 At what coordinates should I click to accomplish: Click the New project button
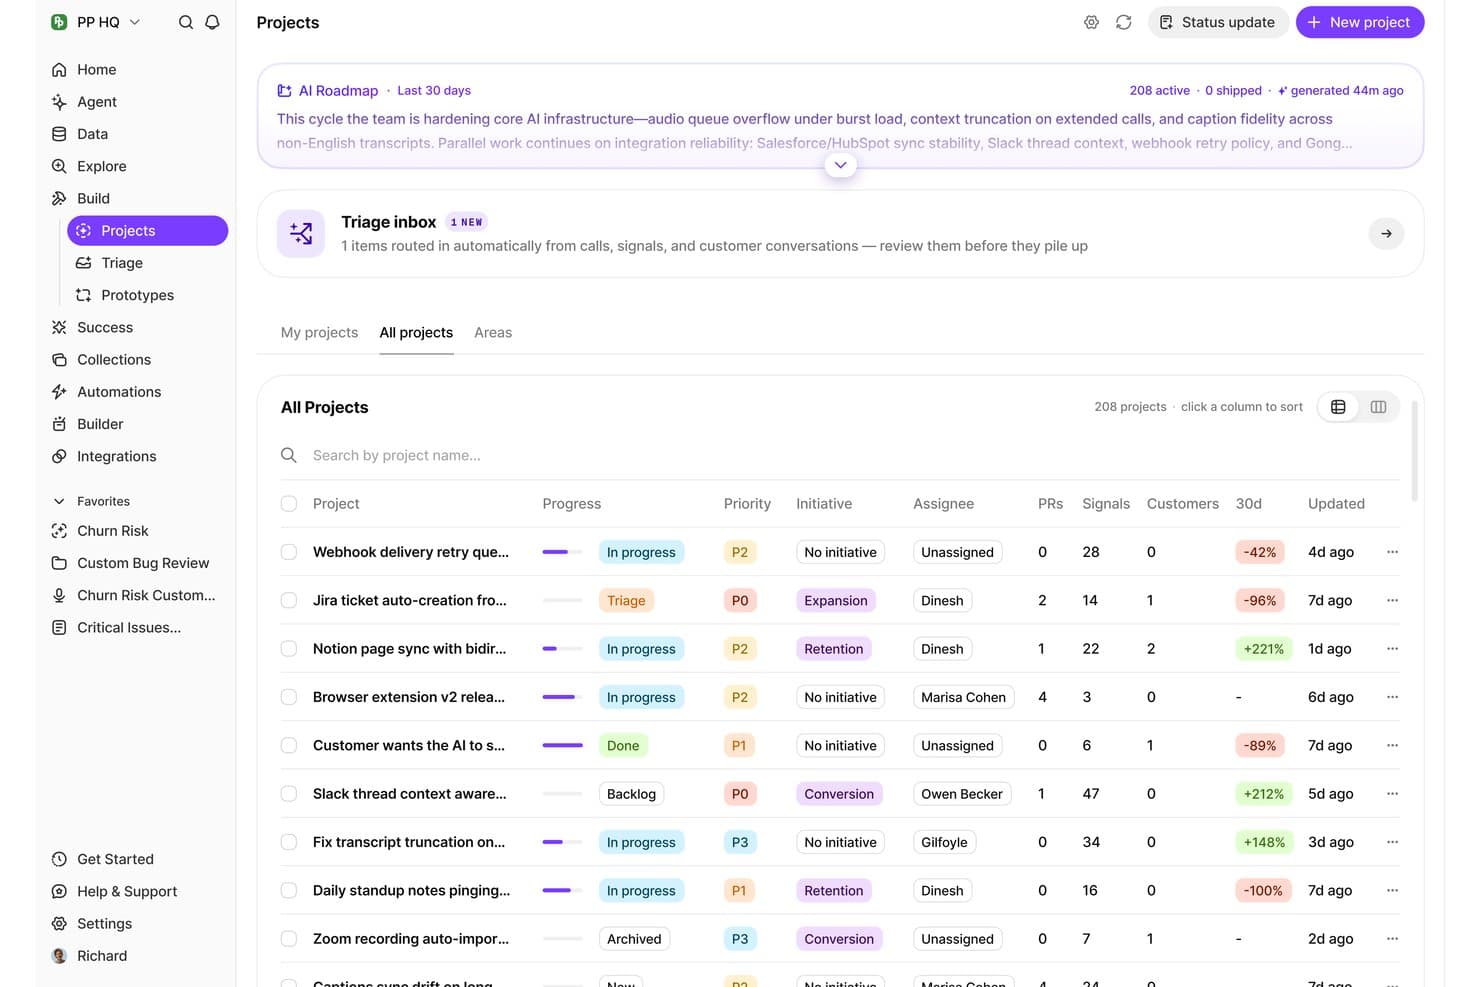pyautogui.click(x=1360, y=22)
